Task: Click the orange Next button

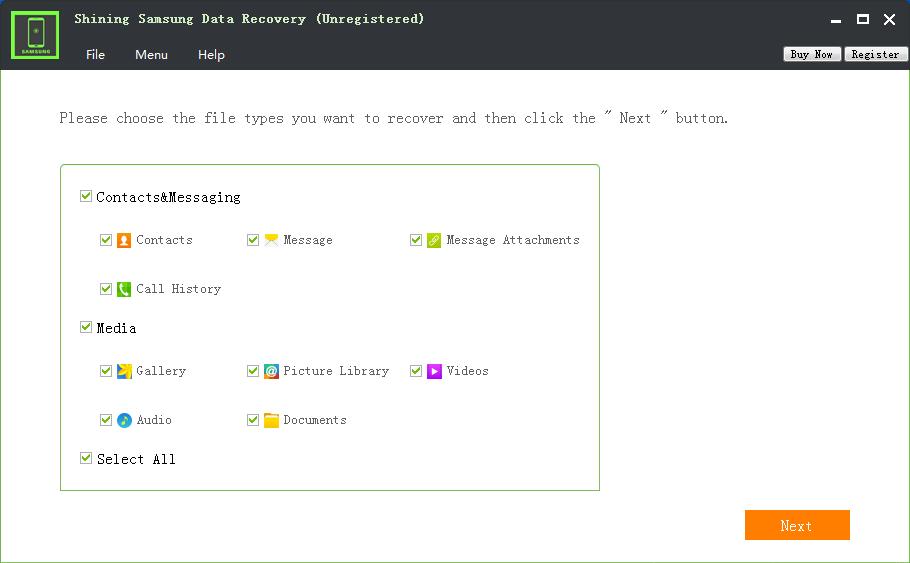Action: 796,525
